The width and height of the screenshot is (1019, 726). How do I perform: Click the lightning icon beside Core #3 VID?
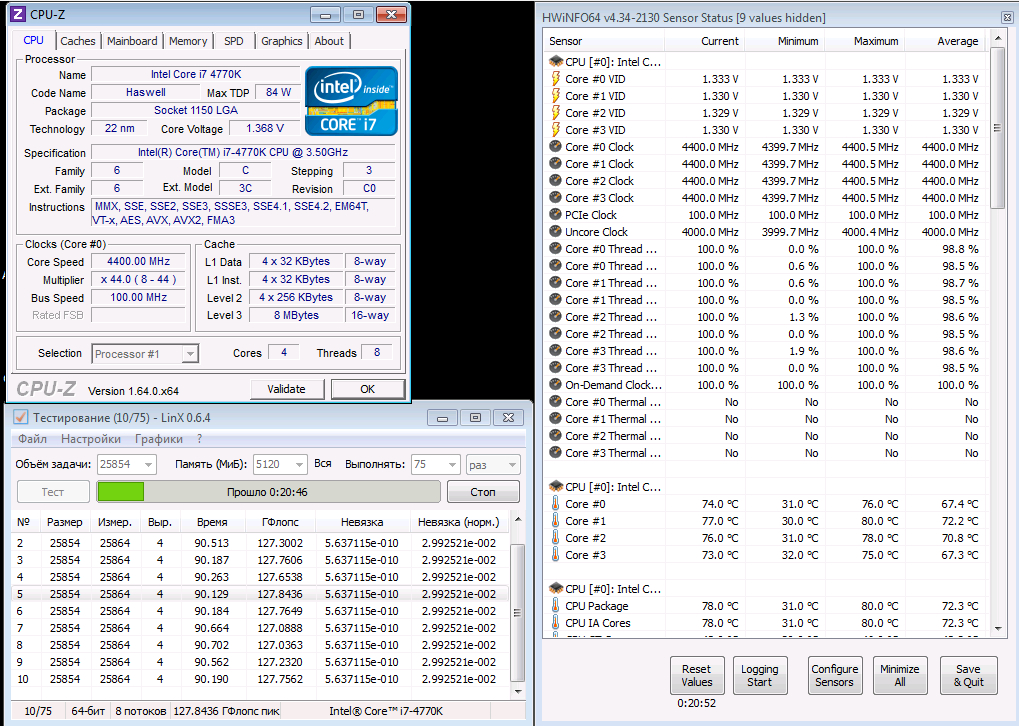(x=556, y=129)
